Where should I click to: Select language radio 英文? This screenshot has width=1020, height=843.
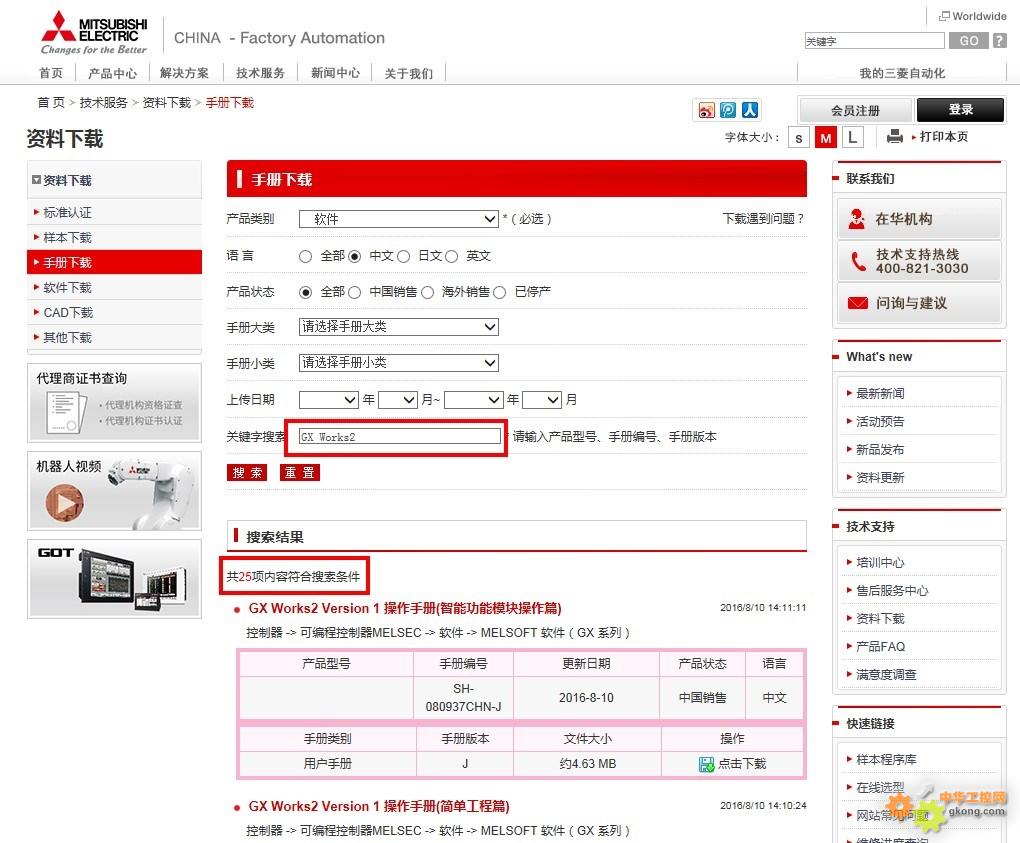[x=451, y=256]
